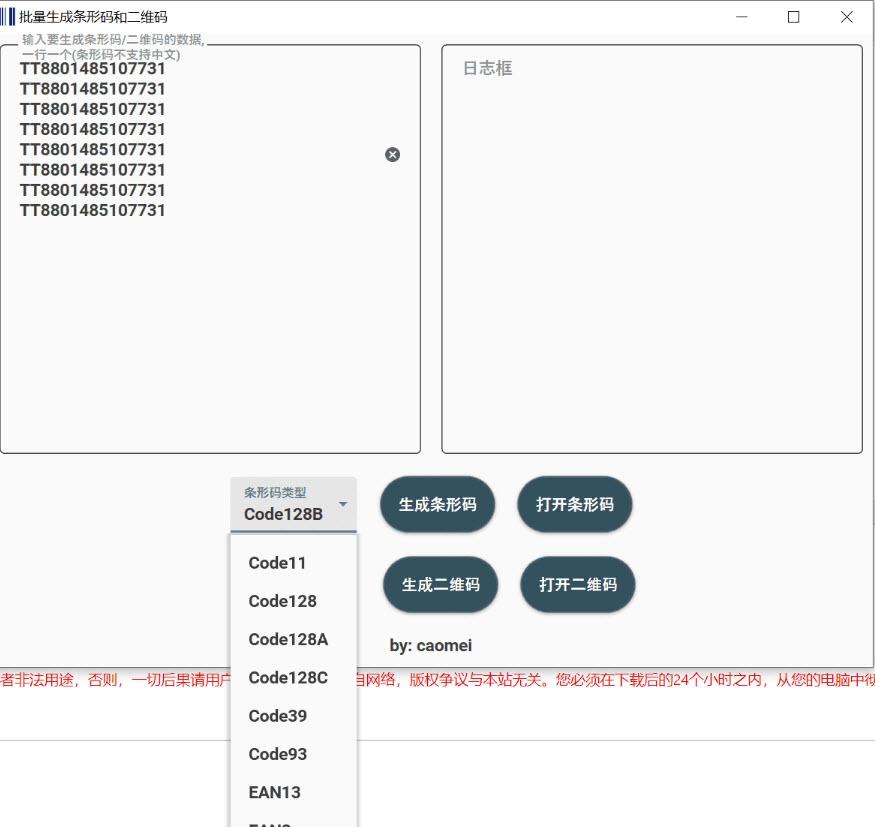Click the barcode app icon in title bar
The image size is (875, 827).
7,17
